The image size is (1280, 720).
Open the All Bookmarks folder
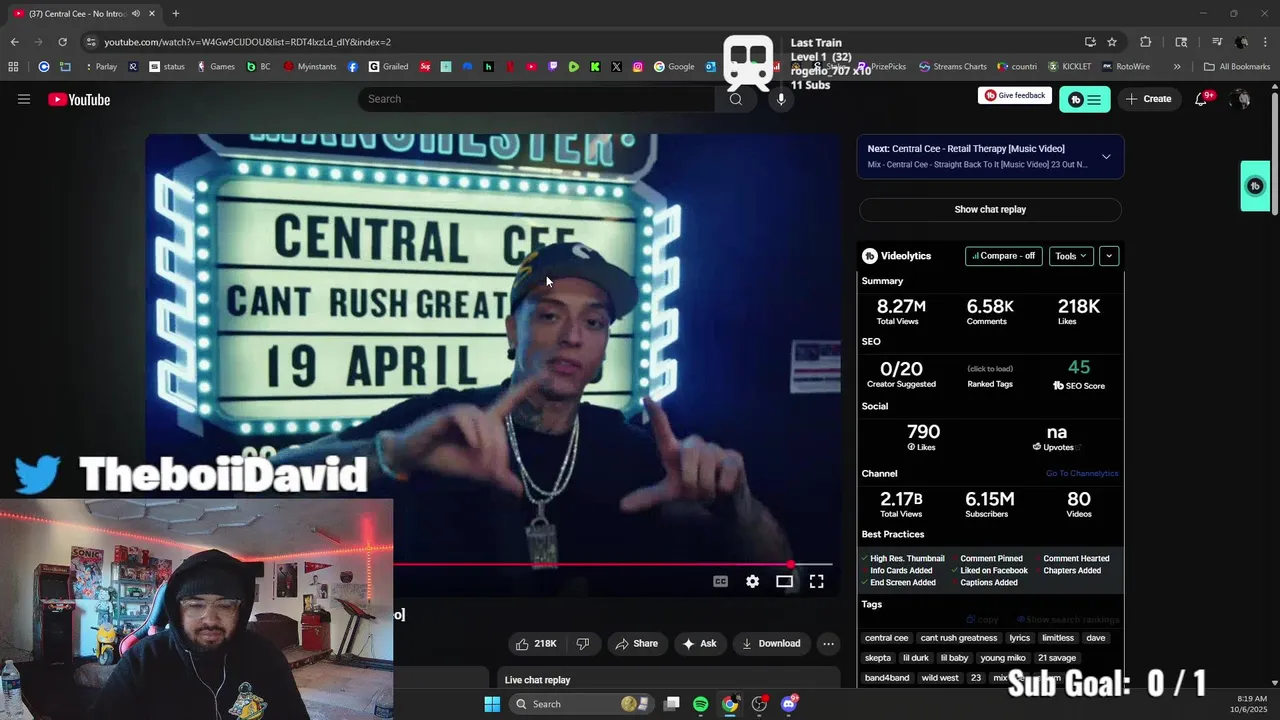tap(1237, 67)
